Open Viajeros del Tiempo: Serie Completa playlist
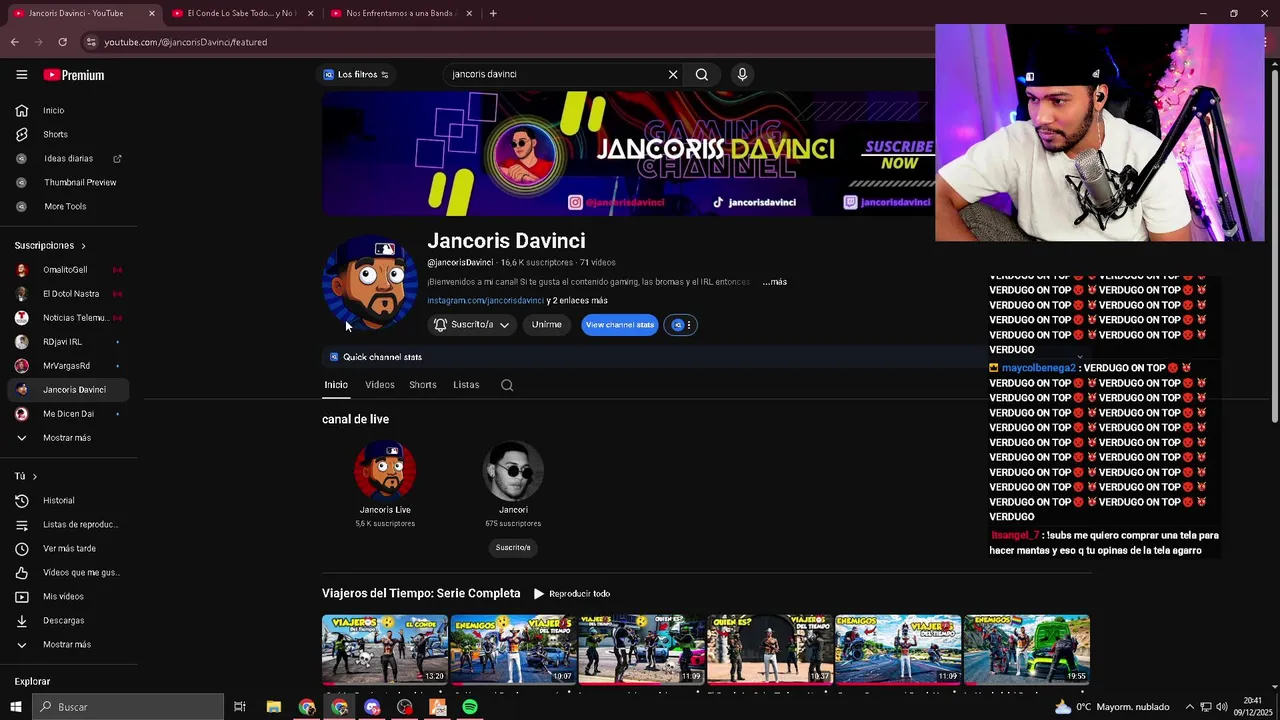 pyautogui.click(x=421, y=594)
